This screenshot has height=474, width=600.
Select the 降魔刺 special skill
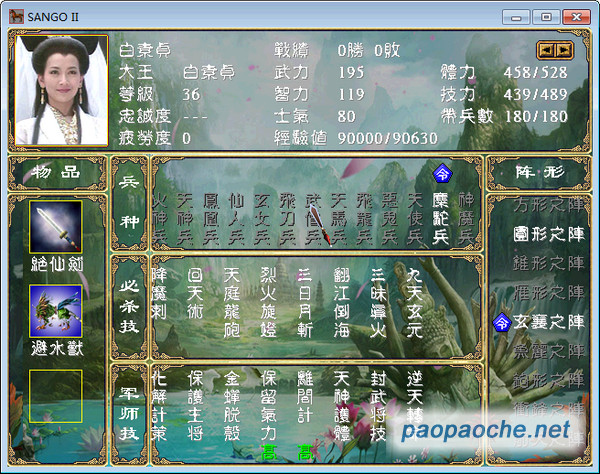click(159, 294)
